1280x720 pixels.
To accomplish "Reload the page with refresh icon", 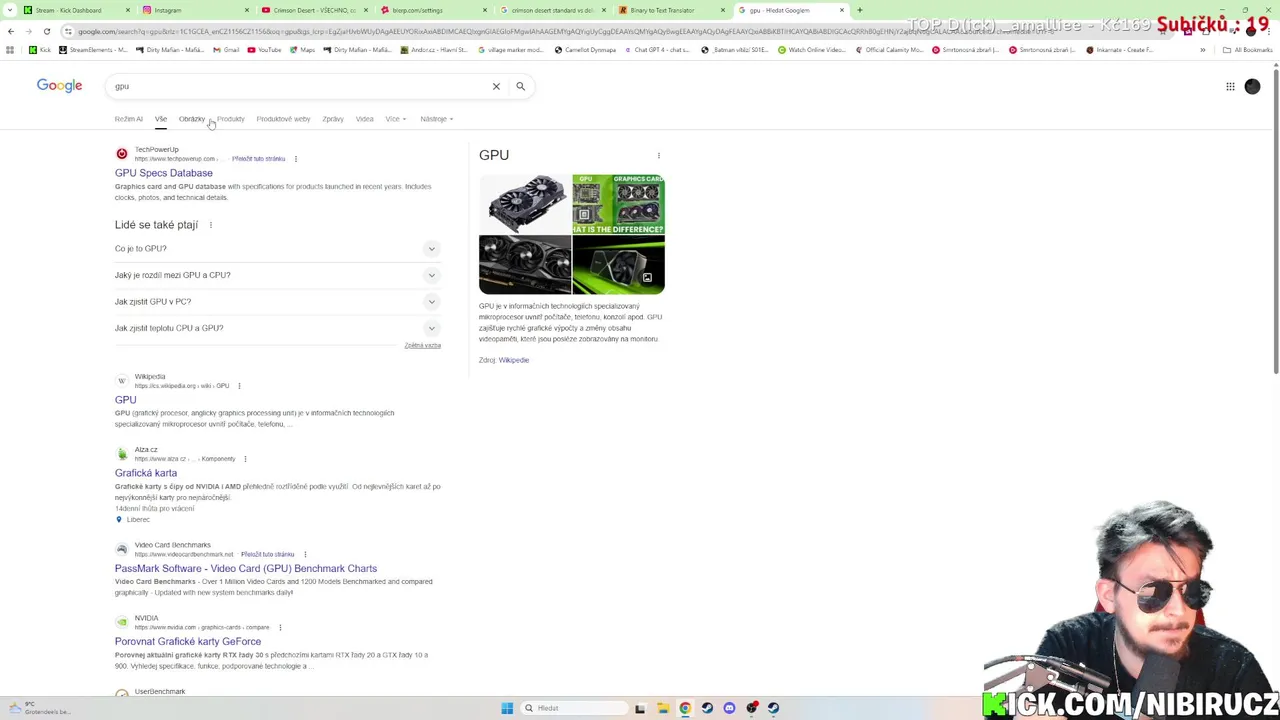I will click(x=46, y=31).
